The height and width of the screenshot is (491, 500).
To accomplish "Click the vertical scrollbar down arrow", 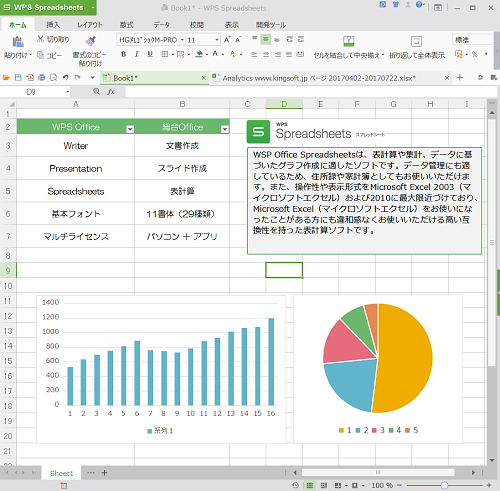I will click(492, 460).
